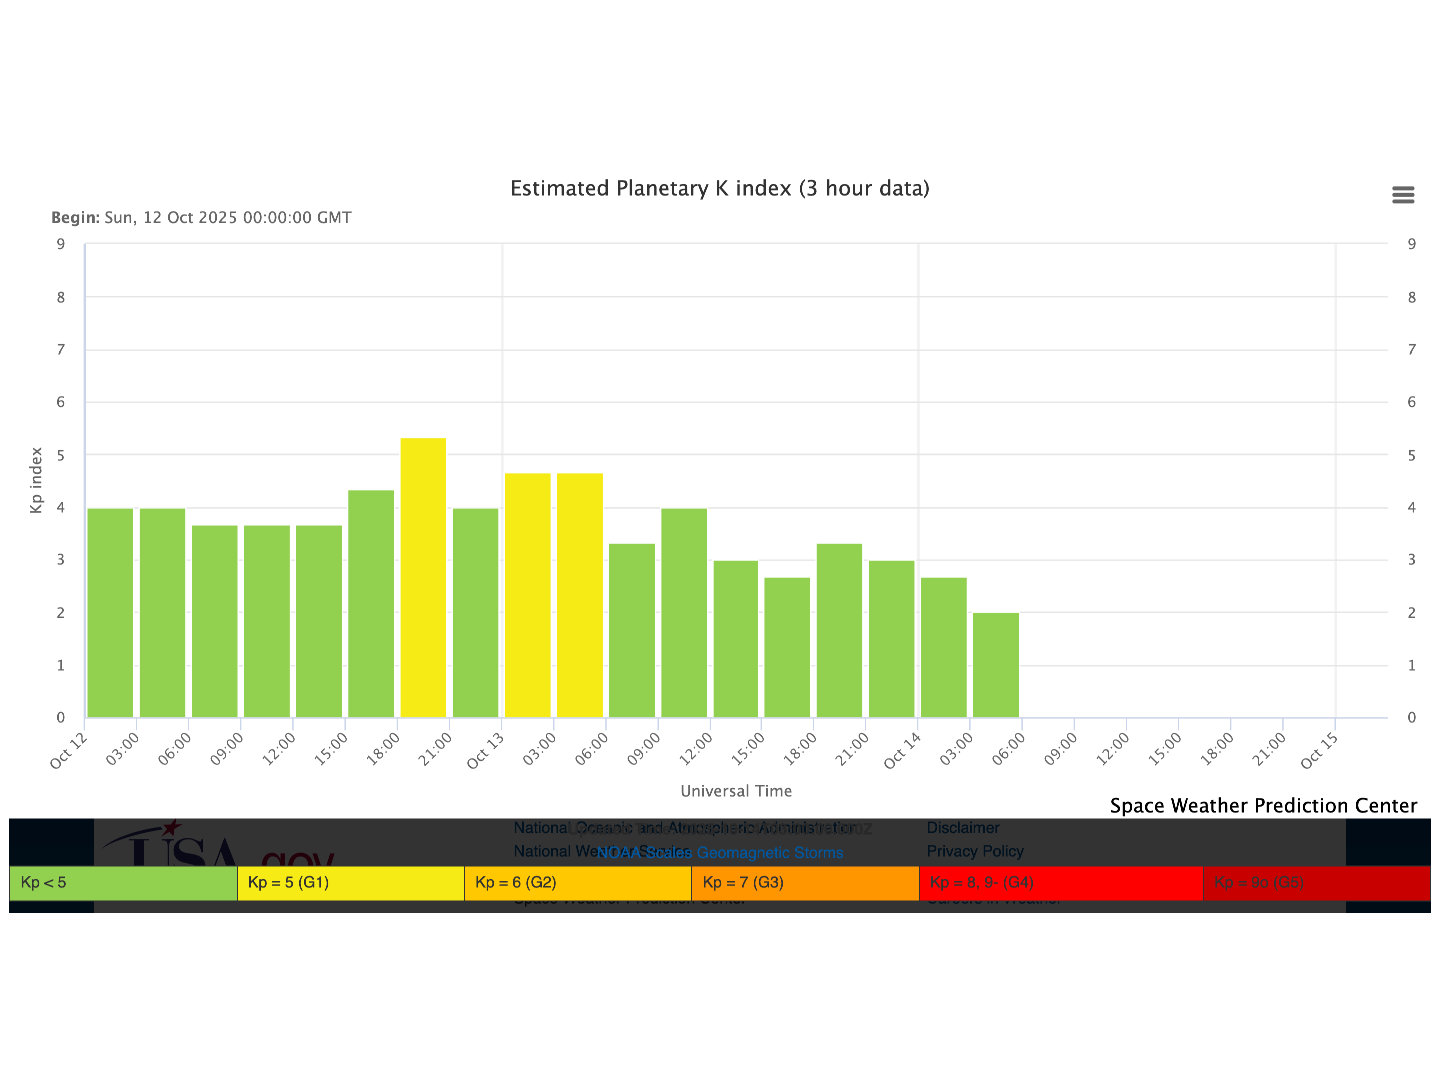Click the Disclaimer footer link

[962, 828]
